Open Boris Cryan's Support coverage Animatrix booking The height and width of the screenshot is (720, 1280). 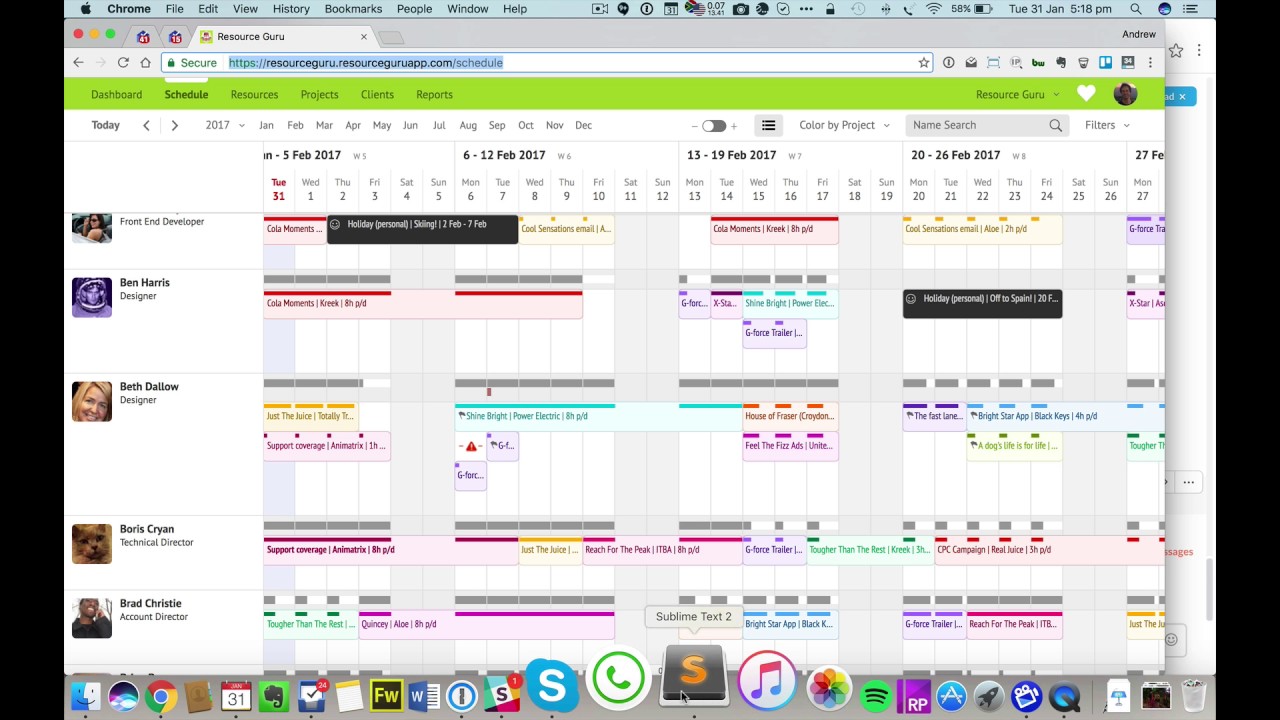click(x=391, y=549)
